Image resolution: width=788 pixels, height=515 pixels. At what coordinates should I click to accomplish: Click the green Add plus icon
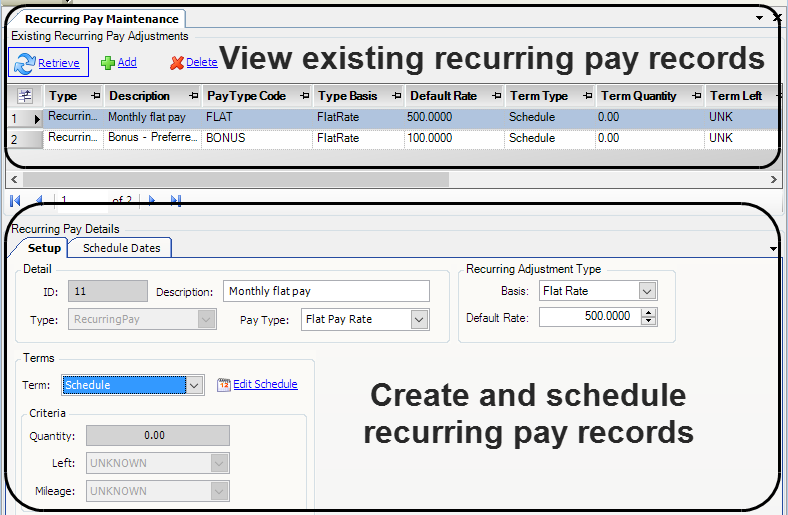[x=108, y=63]
